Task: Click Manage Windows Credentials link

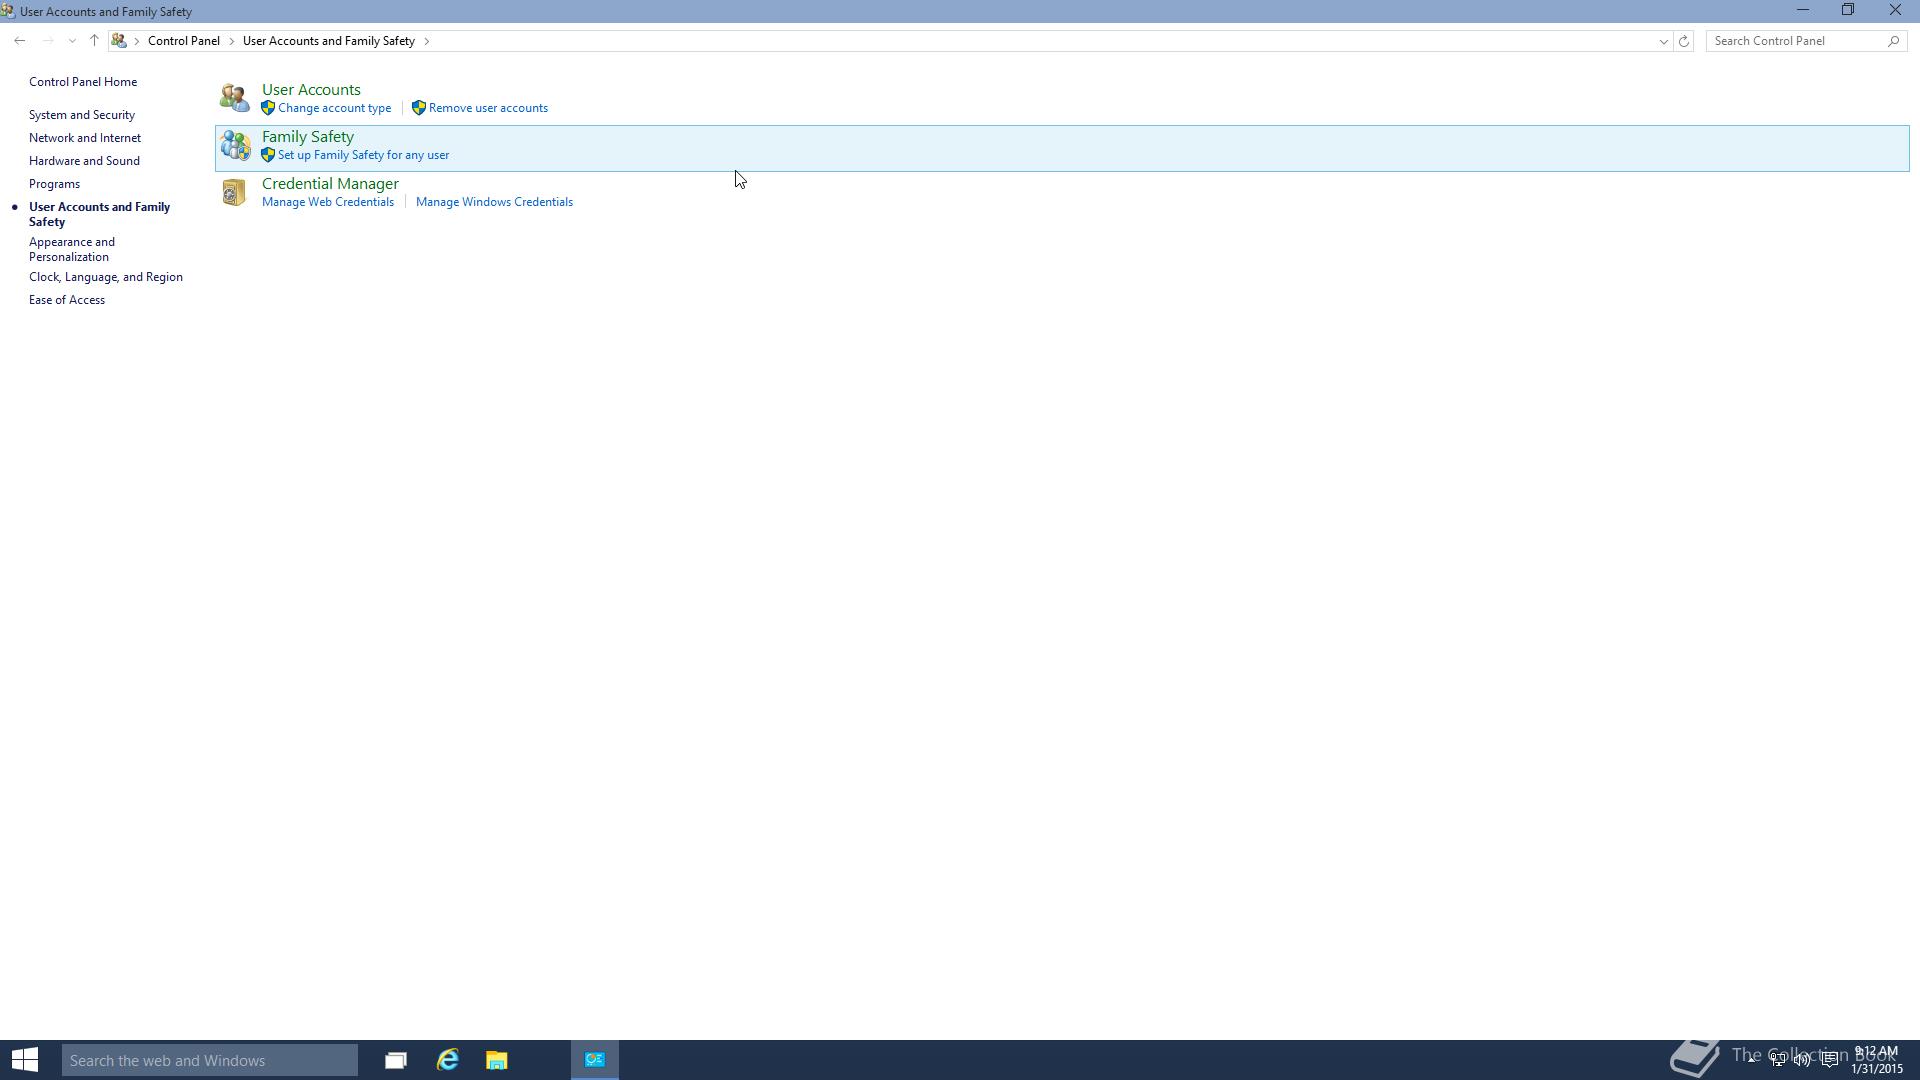Action: (494, 202)
